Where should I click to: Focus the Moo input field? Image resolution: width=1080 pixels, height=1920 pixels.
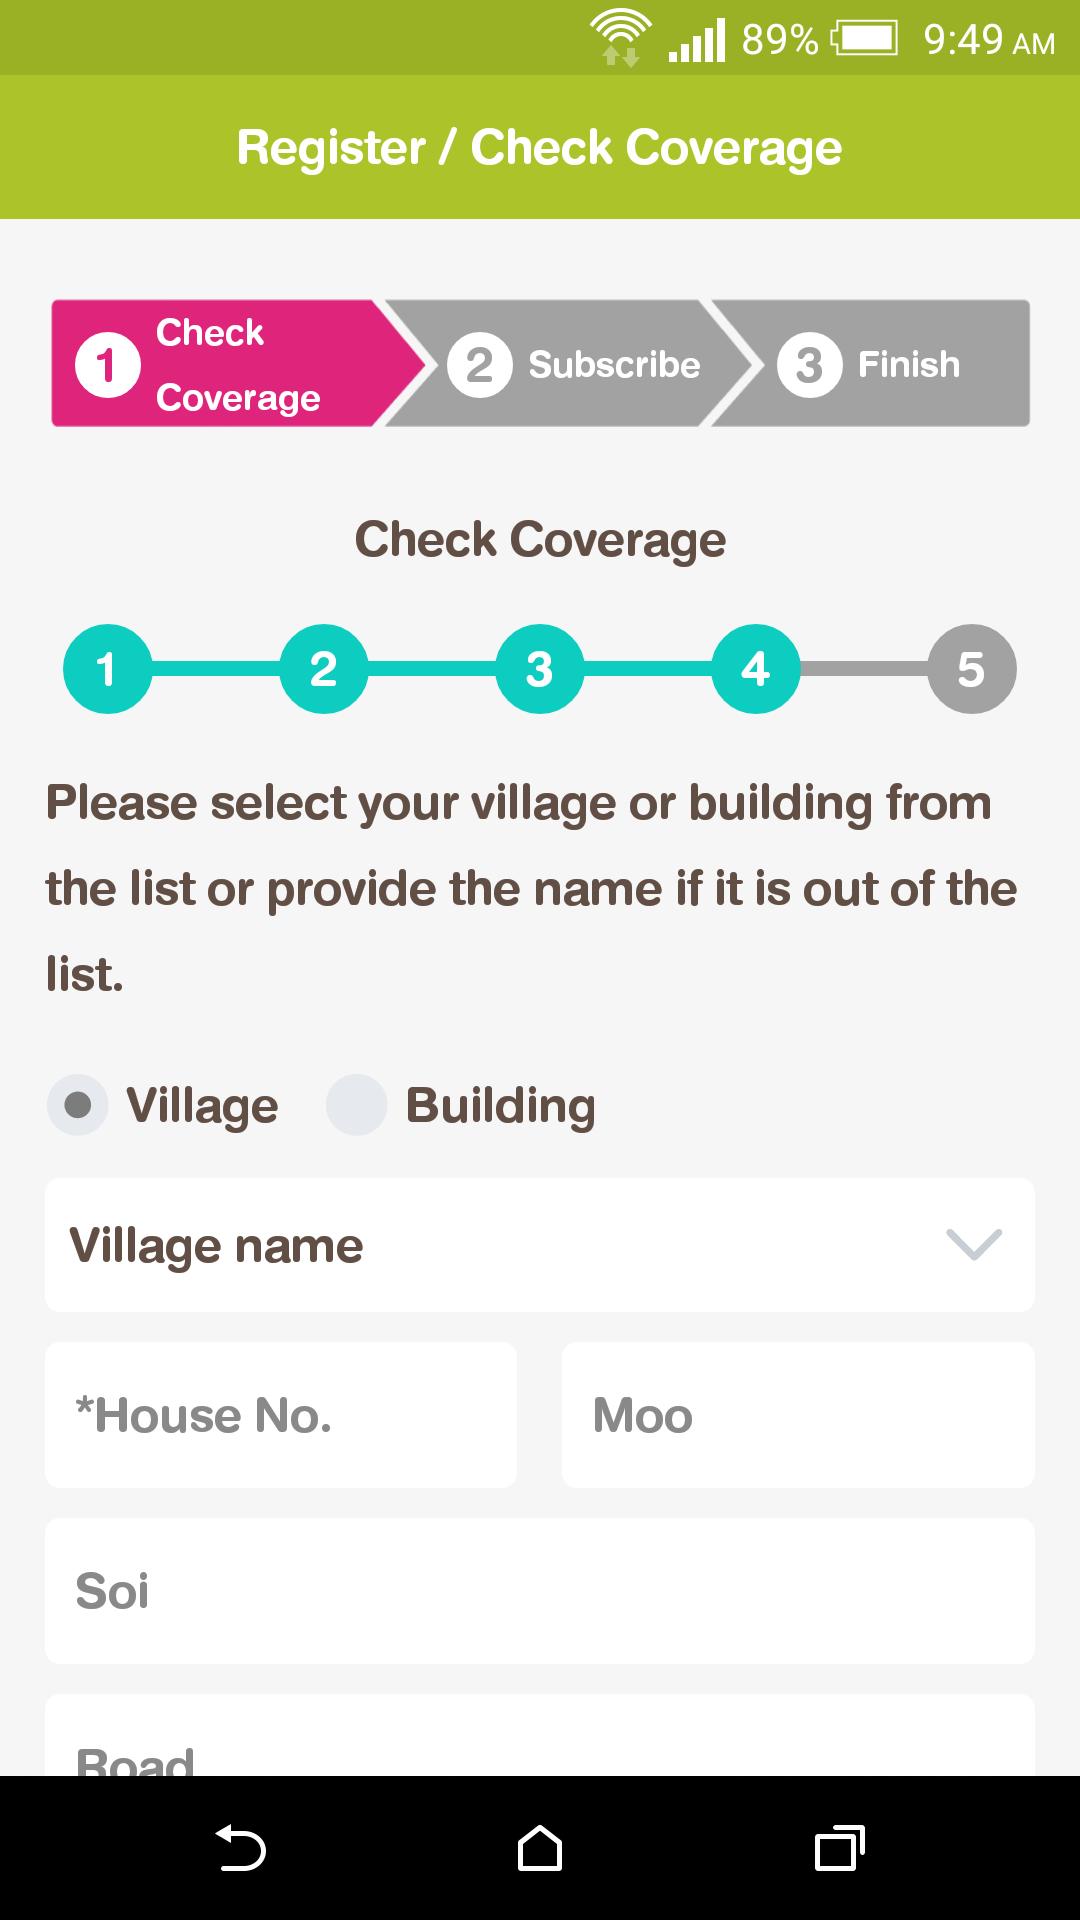point(798,1415)
